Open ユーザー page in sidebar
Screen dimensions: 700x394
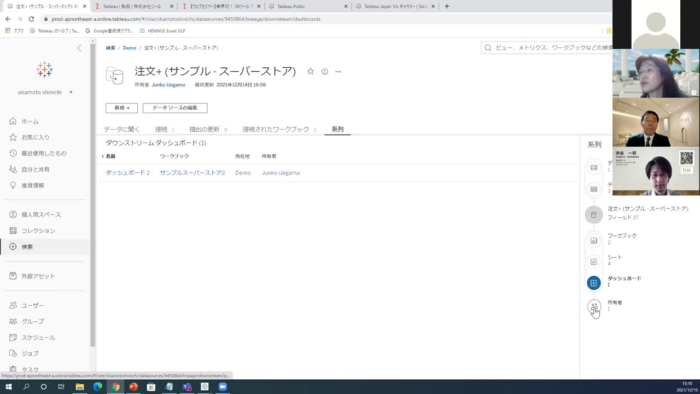33,306
